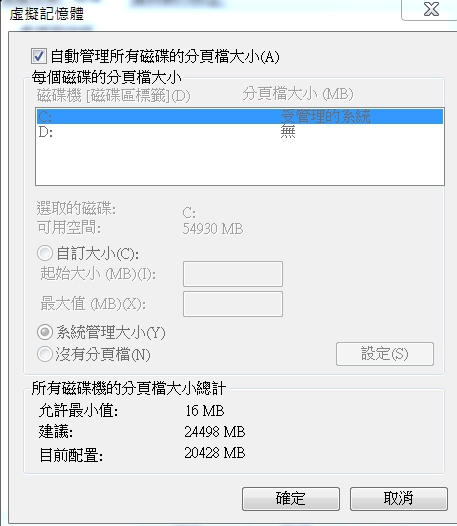Click the 最大值 (MB) input field

(233, 304)
